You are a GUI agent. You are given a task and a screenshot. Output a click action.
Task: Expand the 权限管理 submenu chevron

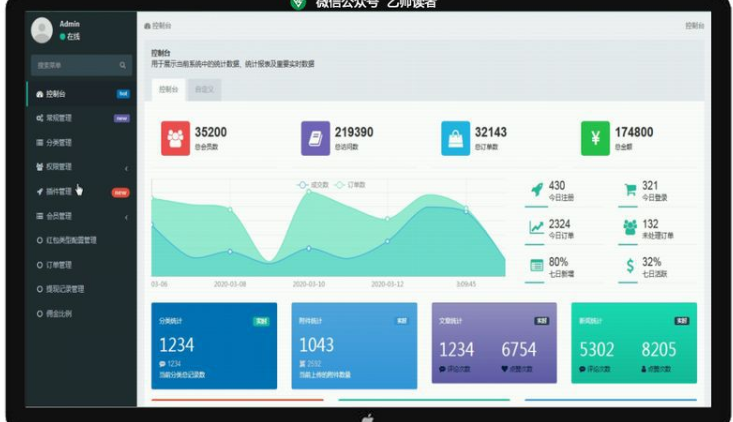point(126,168)
